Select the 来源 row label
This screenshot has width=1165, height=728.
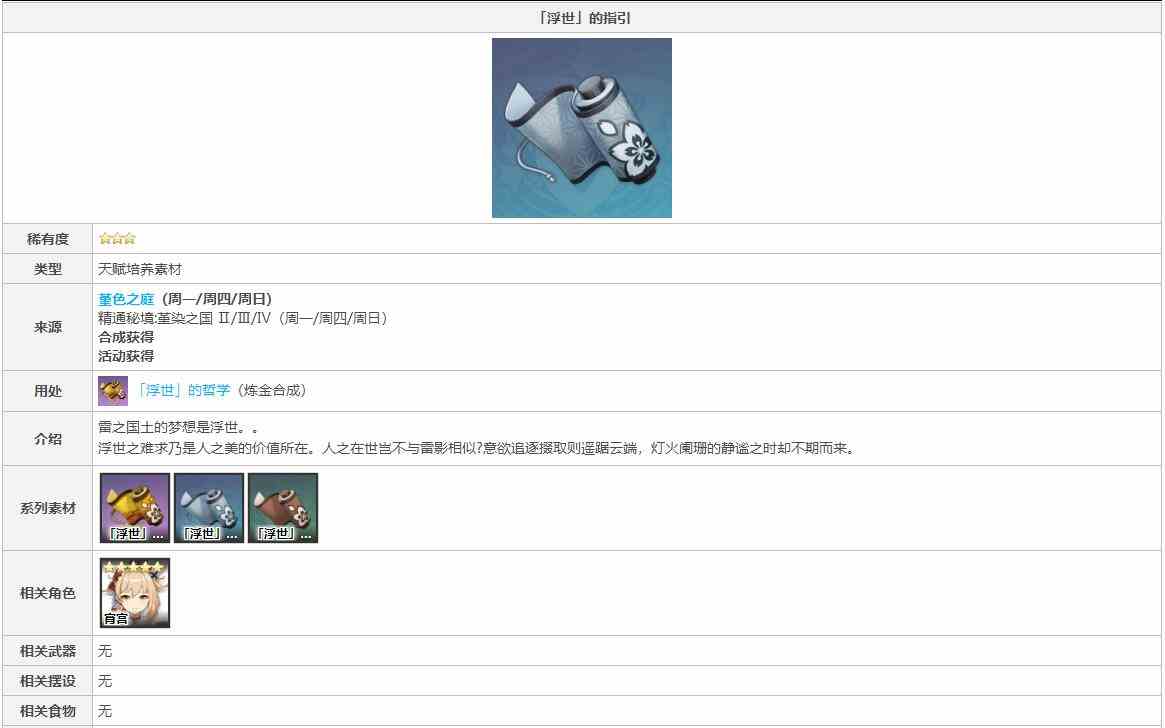tap(48, 327)
